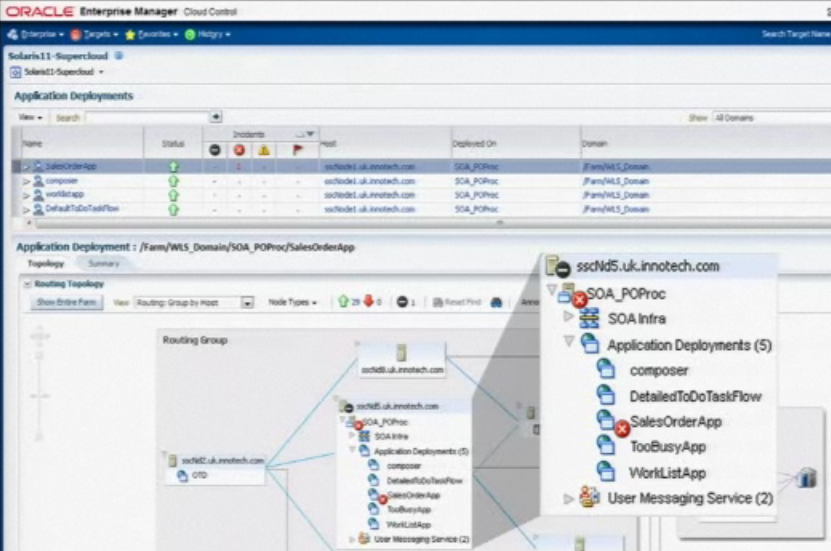Click the green up status of SalesOrderApp row

click(x=173, y=167)
